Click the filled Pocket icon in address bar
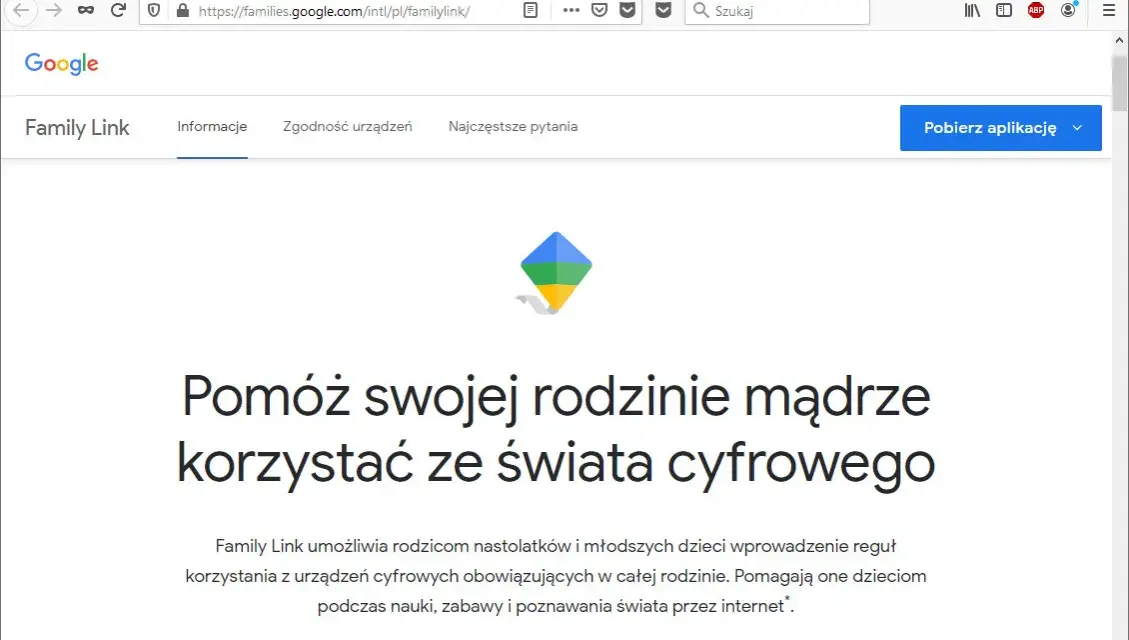The image size is (1129, 640). [628, 10]
